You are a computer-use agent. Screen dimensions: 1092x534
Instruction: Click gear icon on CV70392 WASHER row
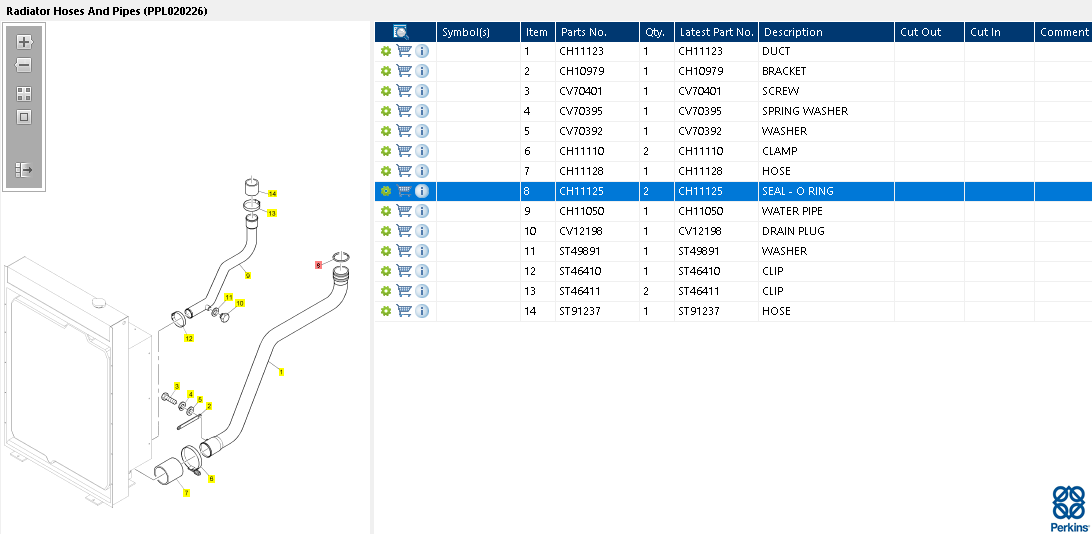coord(386,131)
